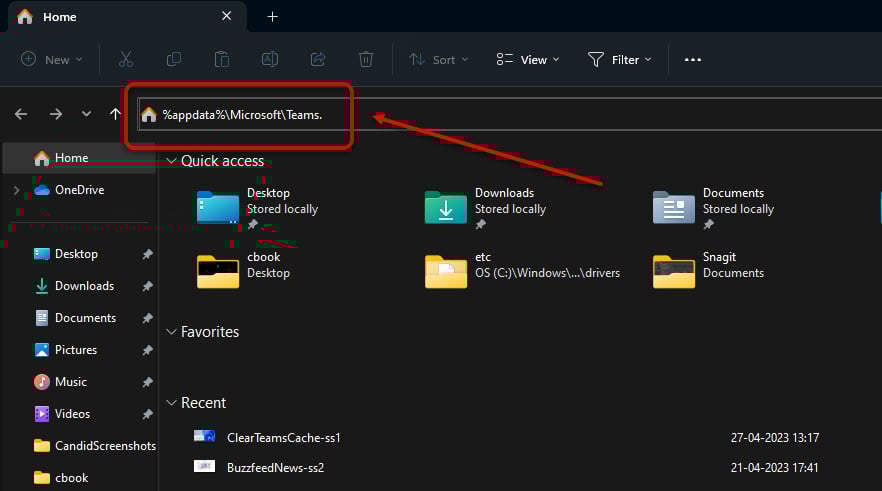Click the Cut scissors icon
Screen dimensions: 882x491
pyautogui.click(x=125, y=59)
